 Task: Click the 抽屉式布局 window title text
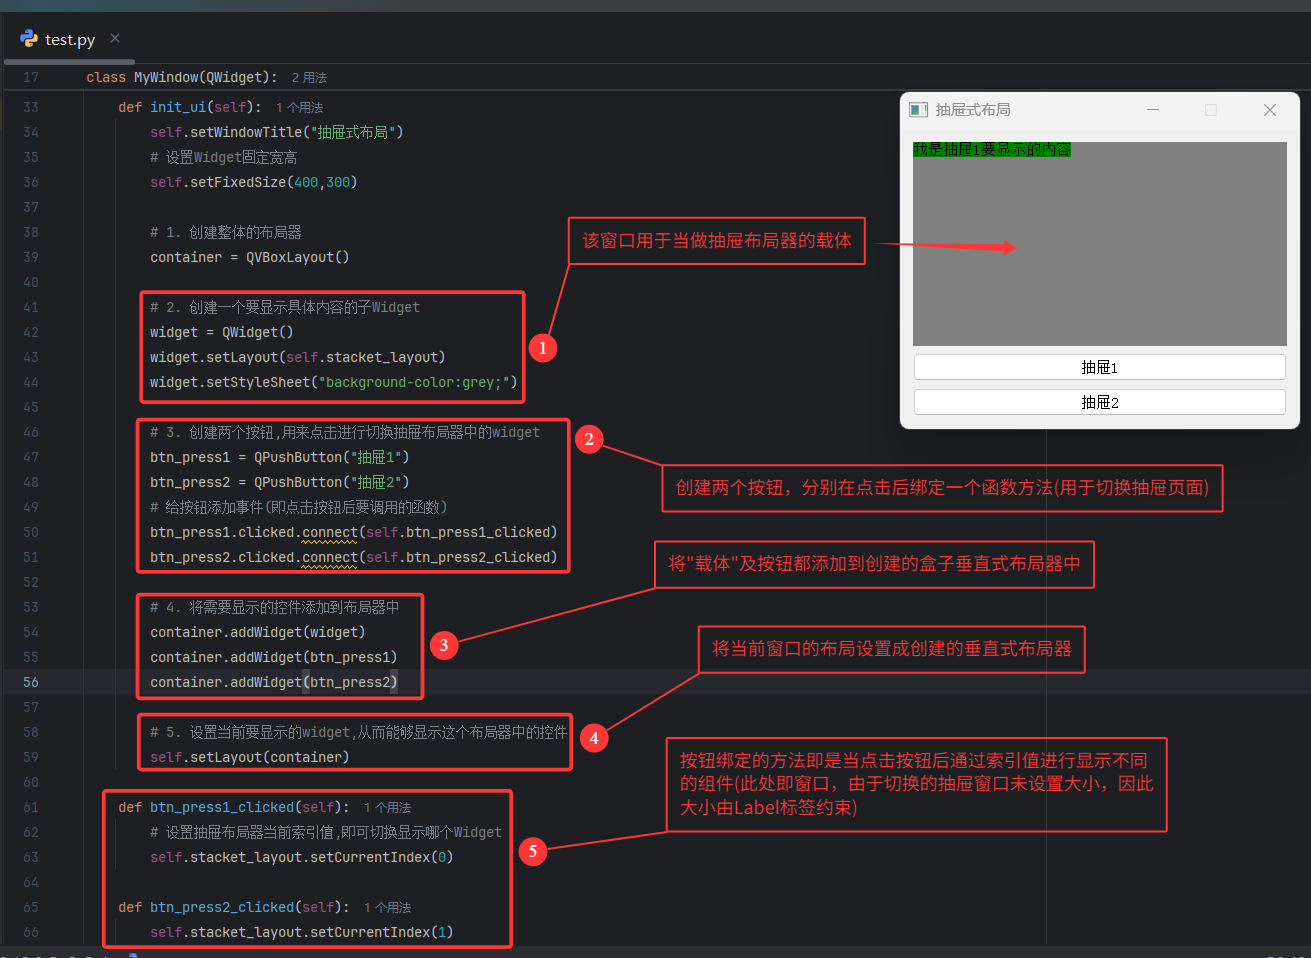click(973, 110)
